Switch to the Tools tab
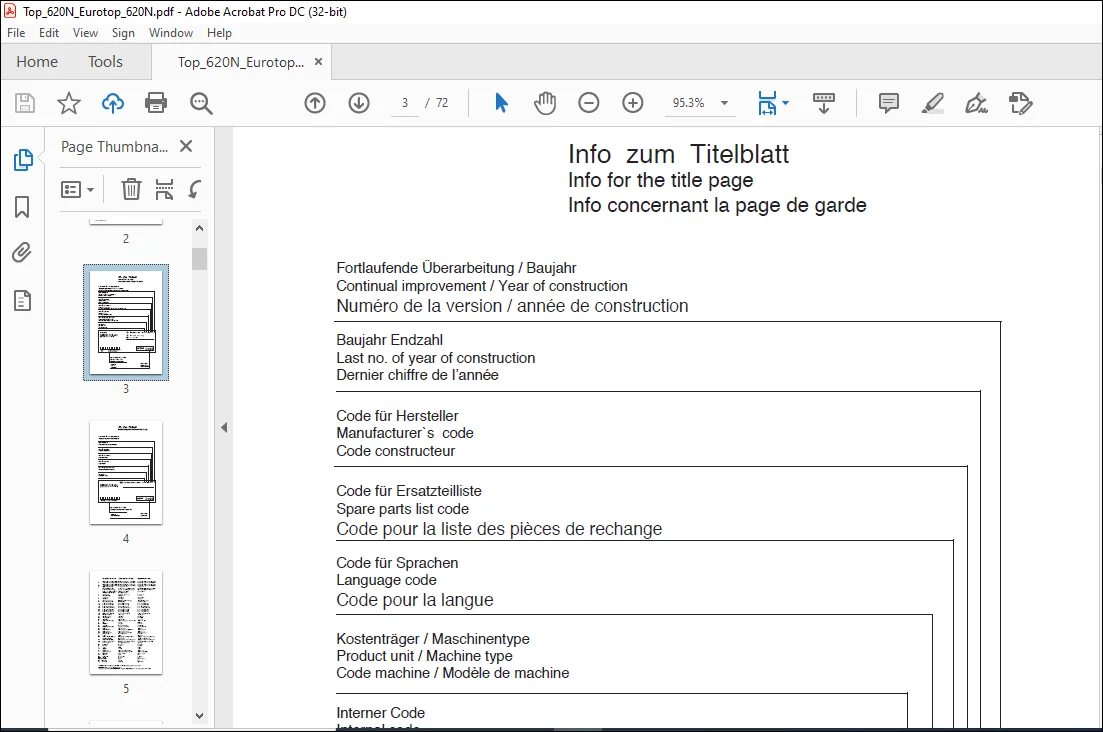1103x732 pixels. tap(106, 62)
